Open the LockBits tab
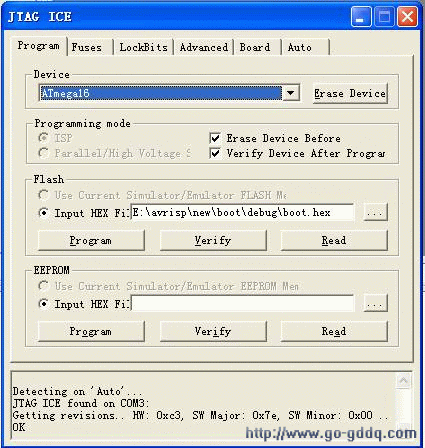Screen dimensions: 425x448 click(x=143, y=47)
